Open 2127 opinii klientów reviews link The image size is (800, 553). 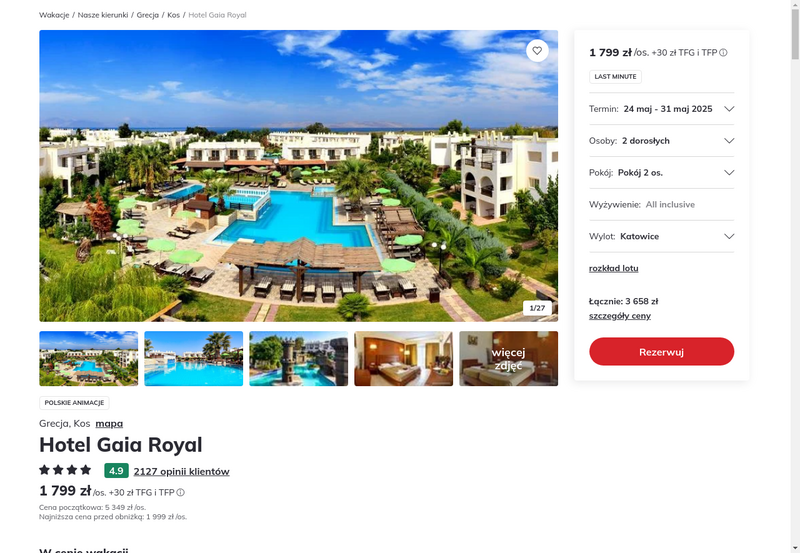point(182,471)
